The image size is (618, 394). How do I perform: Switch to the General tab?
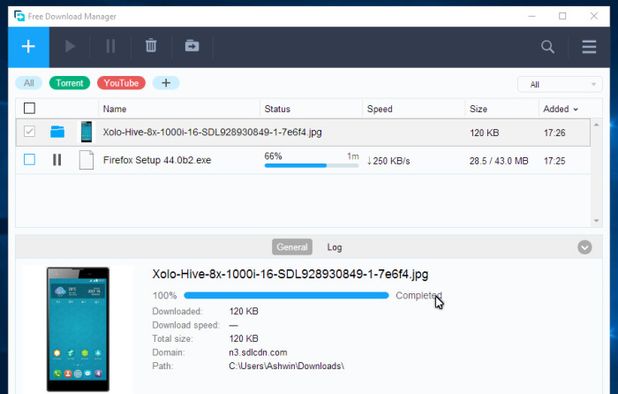(292, 247)
